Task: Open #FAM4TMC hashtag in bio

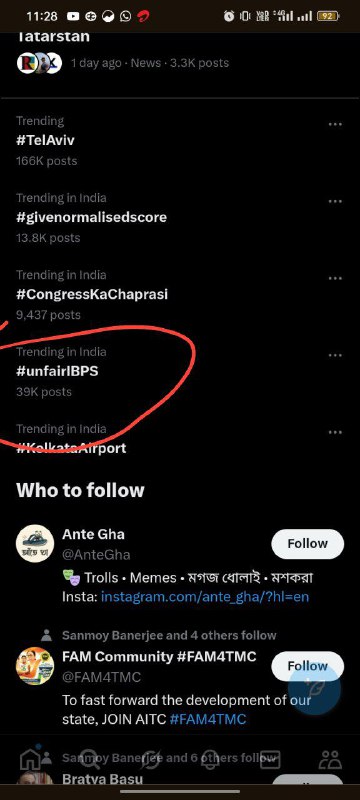Action: pyautogui.click(x=208, y=719)
